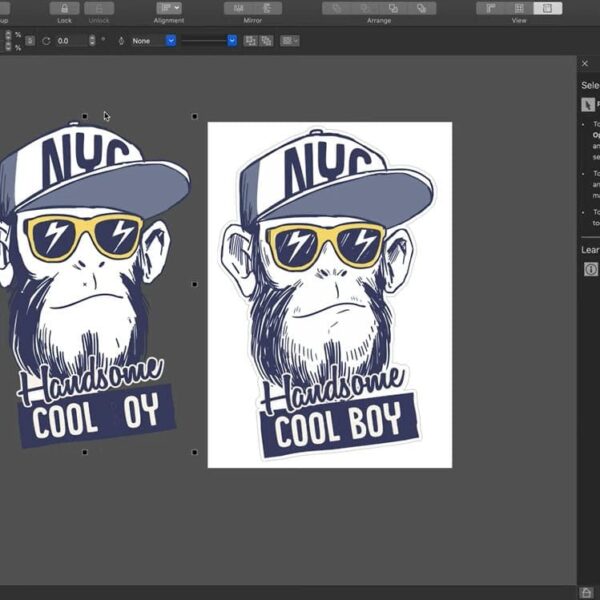The width and height of the screenshot is (600, 600).
Task: Click the ungroup objects icon in property bar
Action: pyautogui.click(x=265, y=41)
